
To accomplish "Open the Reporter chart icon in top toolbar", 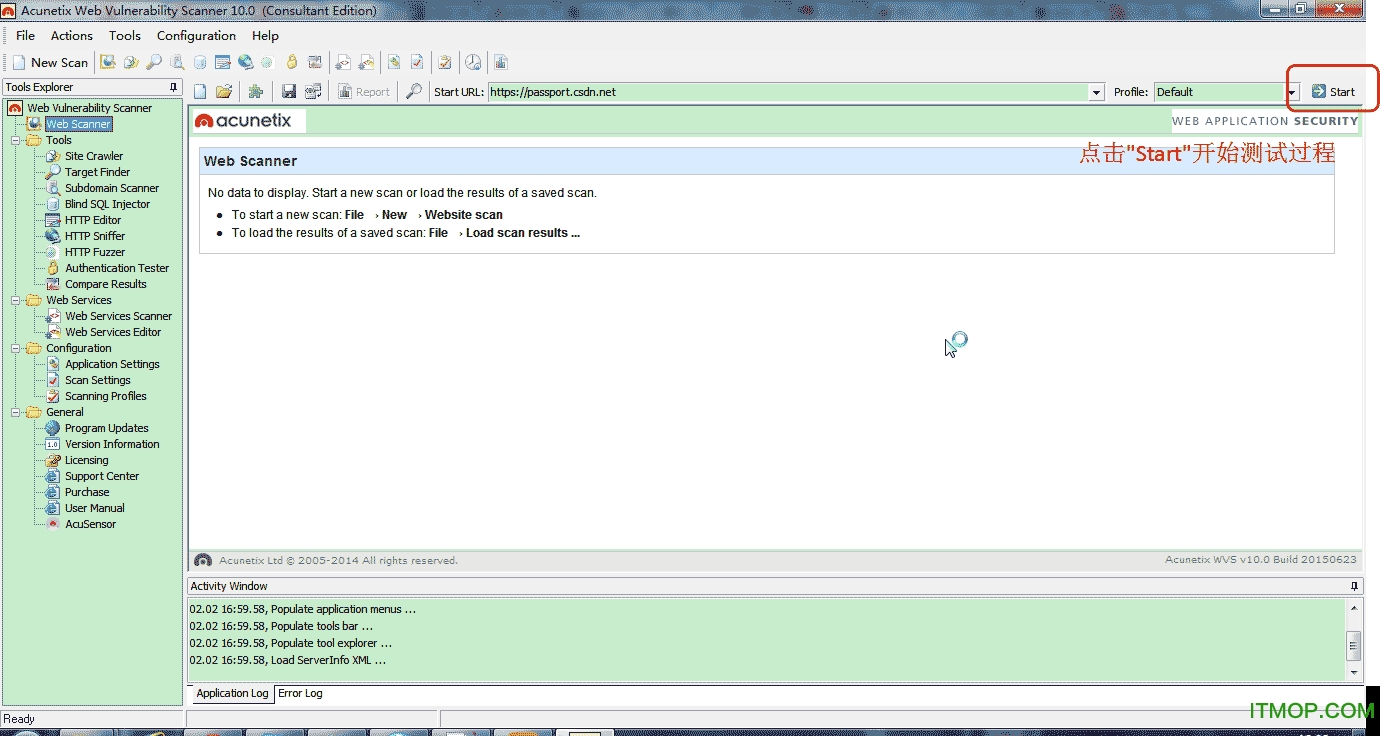I will [x=501, y=62].
